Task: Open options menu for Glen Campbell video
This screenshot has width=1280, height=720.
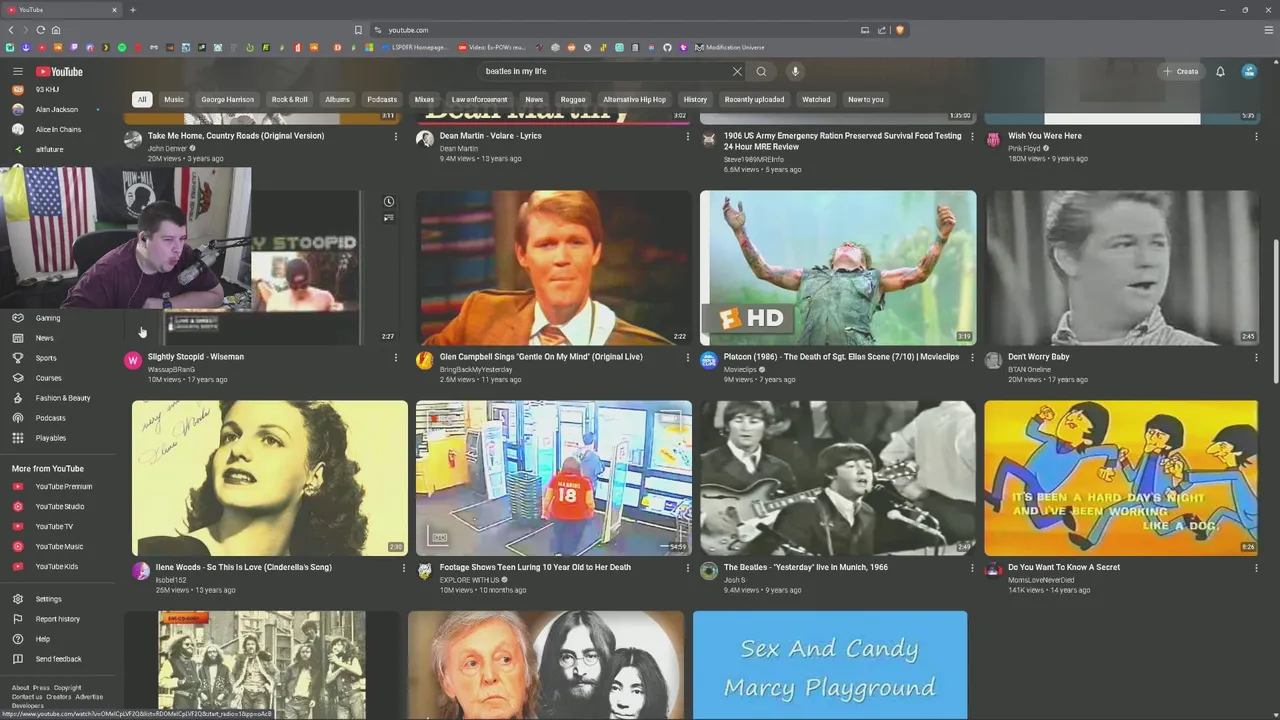Action: (x=688, y=358)
